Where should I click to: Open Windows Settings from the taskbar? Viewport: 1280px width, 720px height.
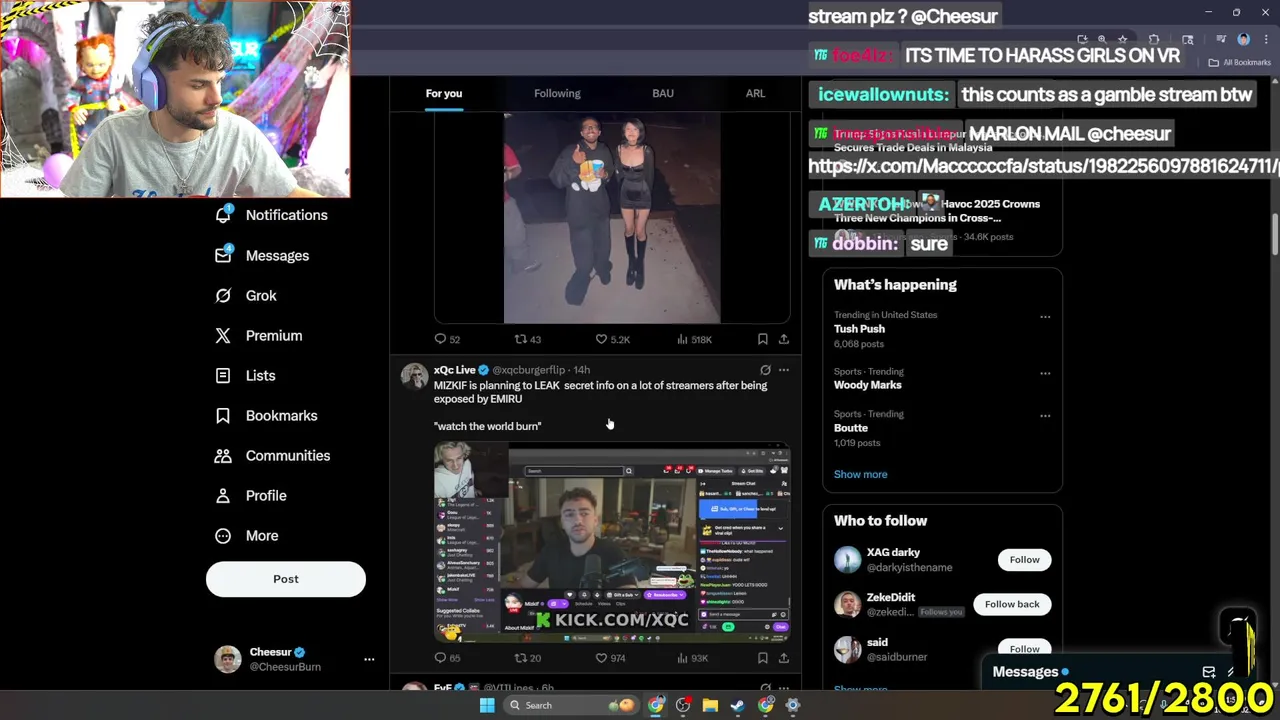coord(792,705)
